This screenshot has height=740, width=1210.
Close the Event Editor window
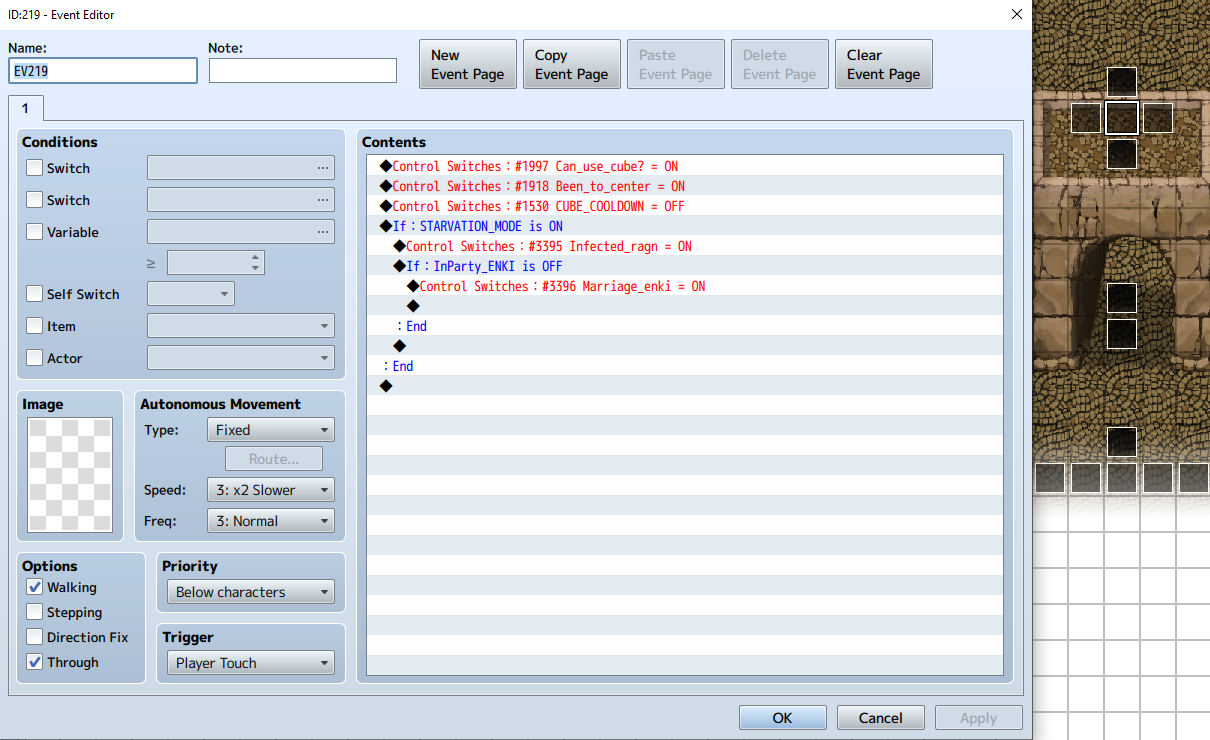pyautogui.click(x=1016, y=15)
